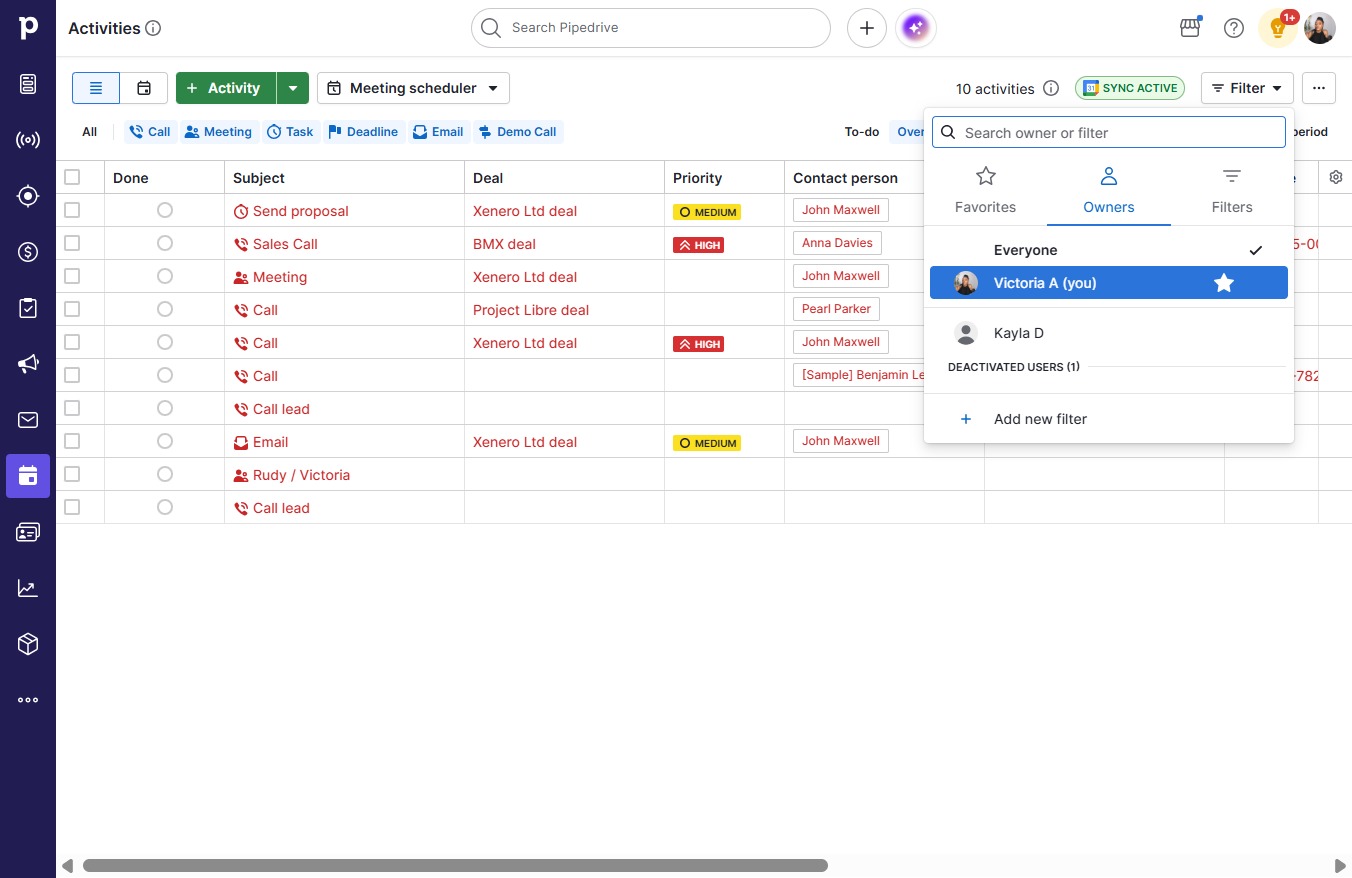Open Pearl Parker contact
The height and width of the screenshot is (878, 1352).
[836, 309]
